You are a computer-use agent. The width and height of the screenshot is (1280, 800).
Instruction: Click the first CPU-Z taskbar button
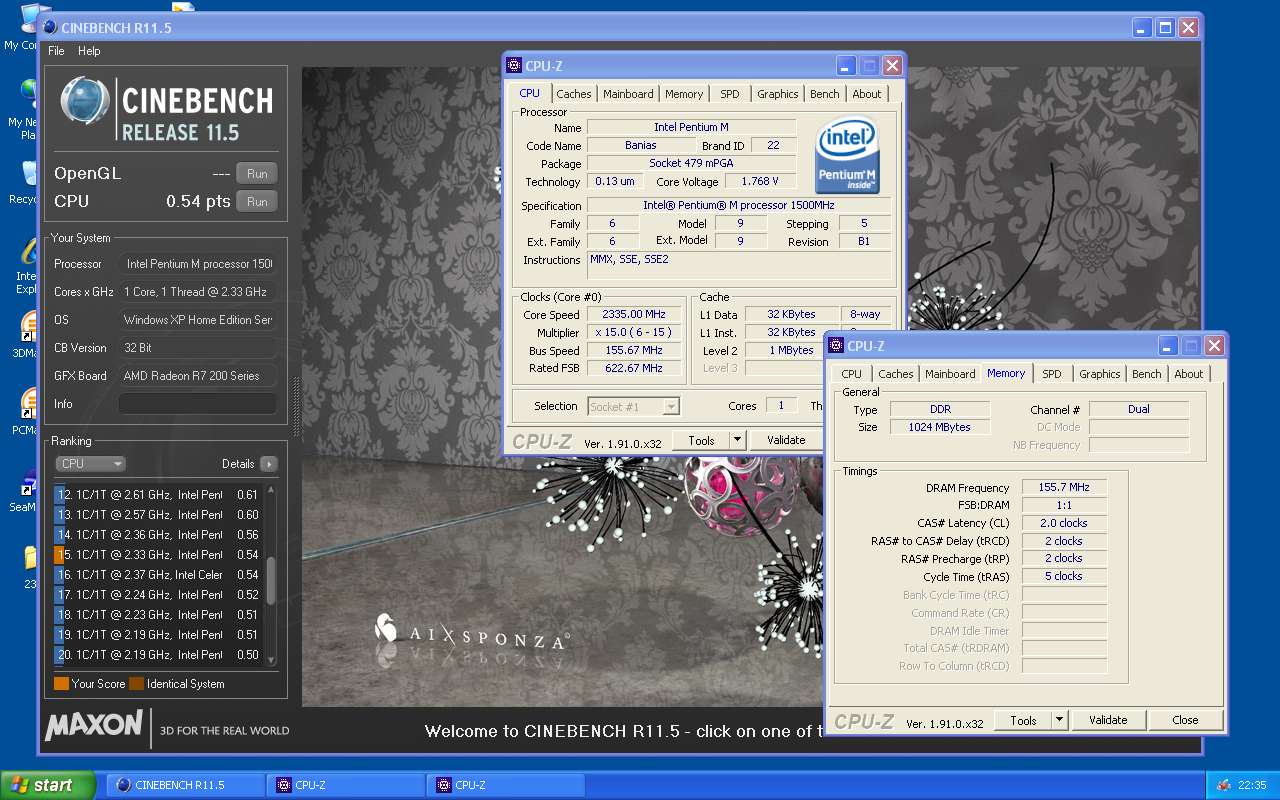346,785
